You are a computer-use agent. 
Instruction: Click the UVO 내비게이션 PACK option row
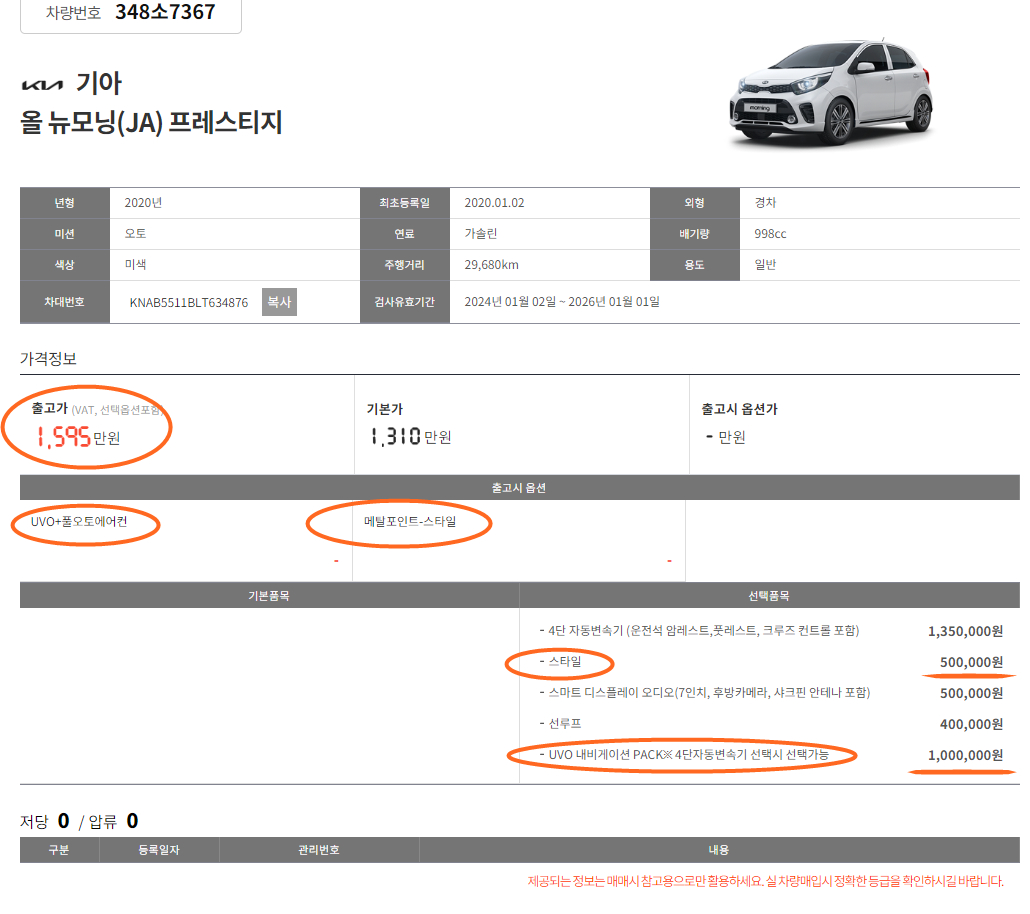(772, 755)
